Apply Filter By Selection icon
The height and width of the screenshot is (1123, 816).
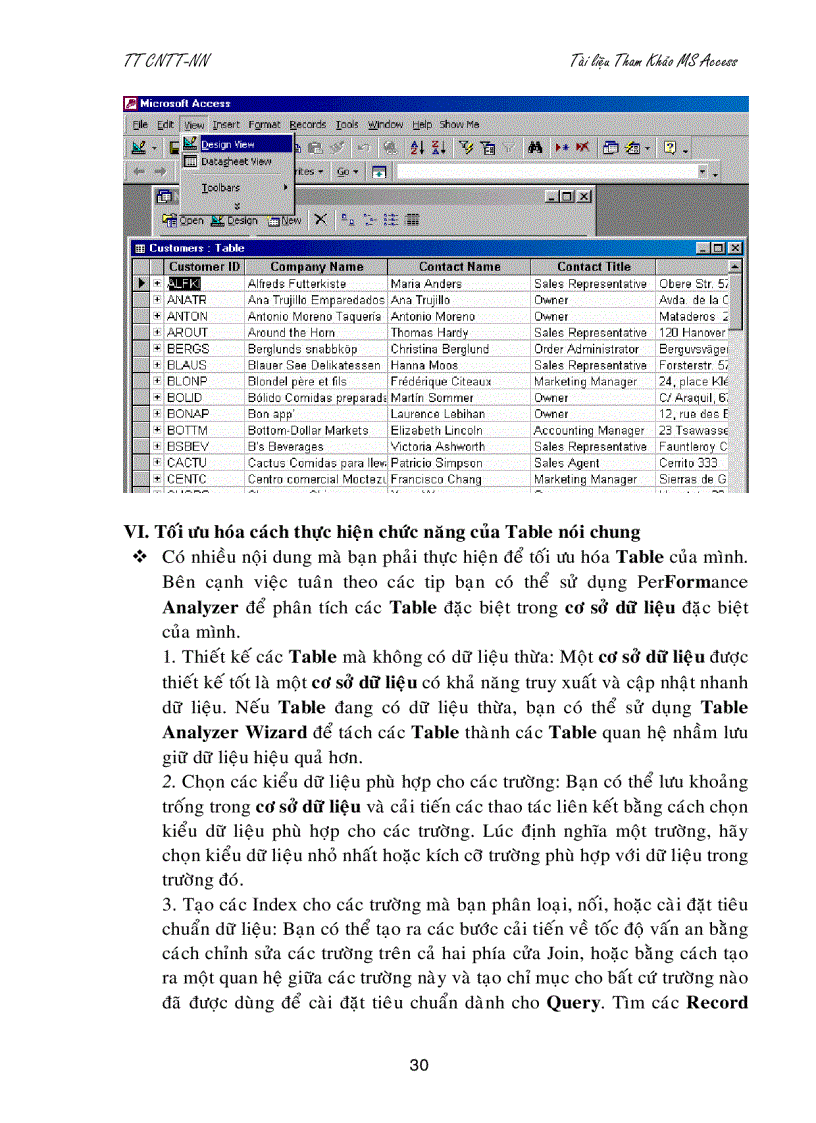[x=467, y=148]
